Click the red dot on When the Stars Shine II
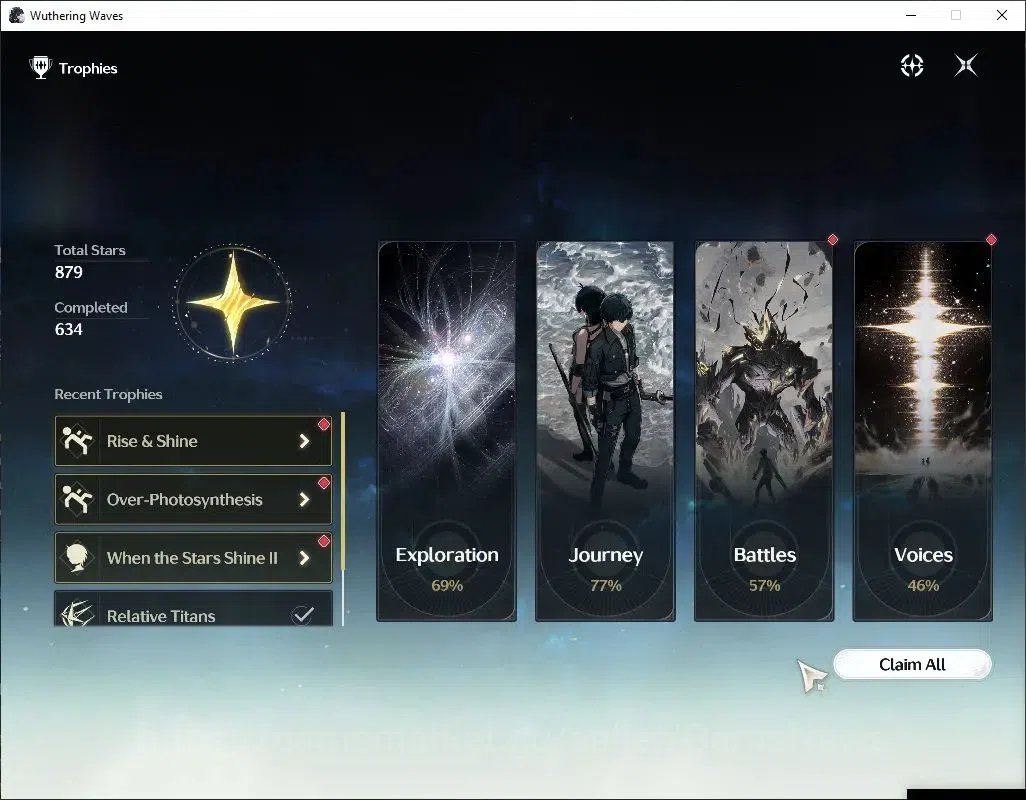 pyautogui.click(x=323, y=541)
